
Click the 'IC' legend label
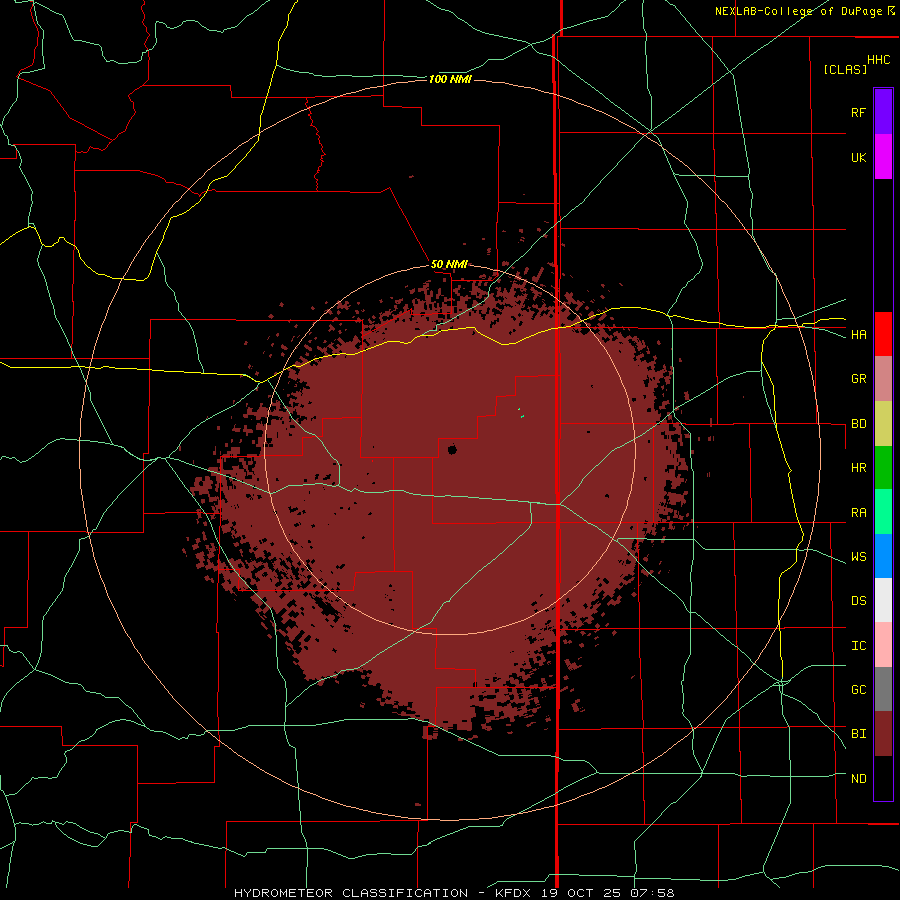coord(858,646)
